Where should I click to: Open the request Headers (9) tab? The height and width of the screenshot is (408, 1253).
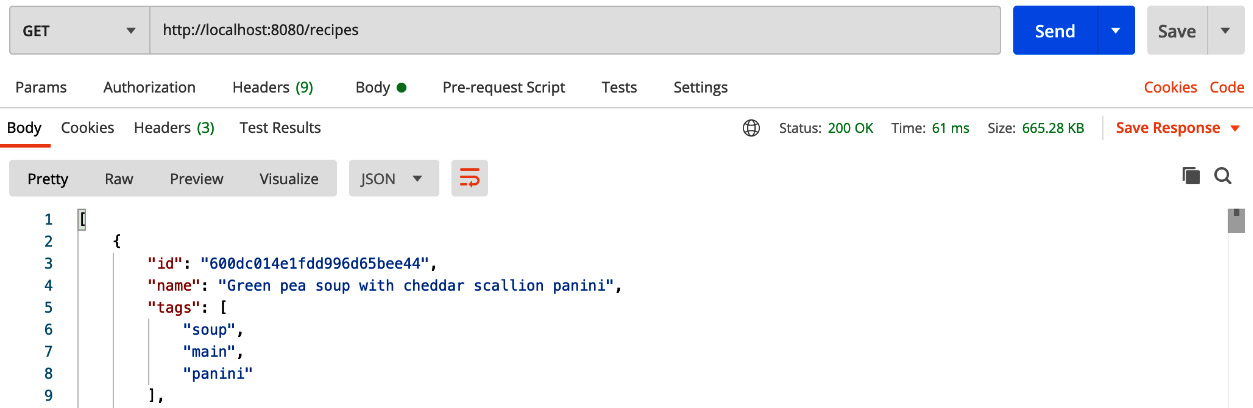(272, 87)
